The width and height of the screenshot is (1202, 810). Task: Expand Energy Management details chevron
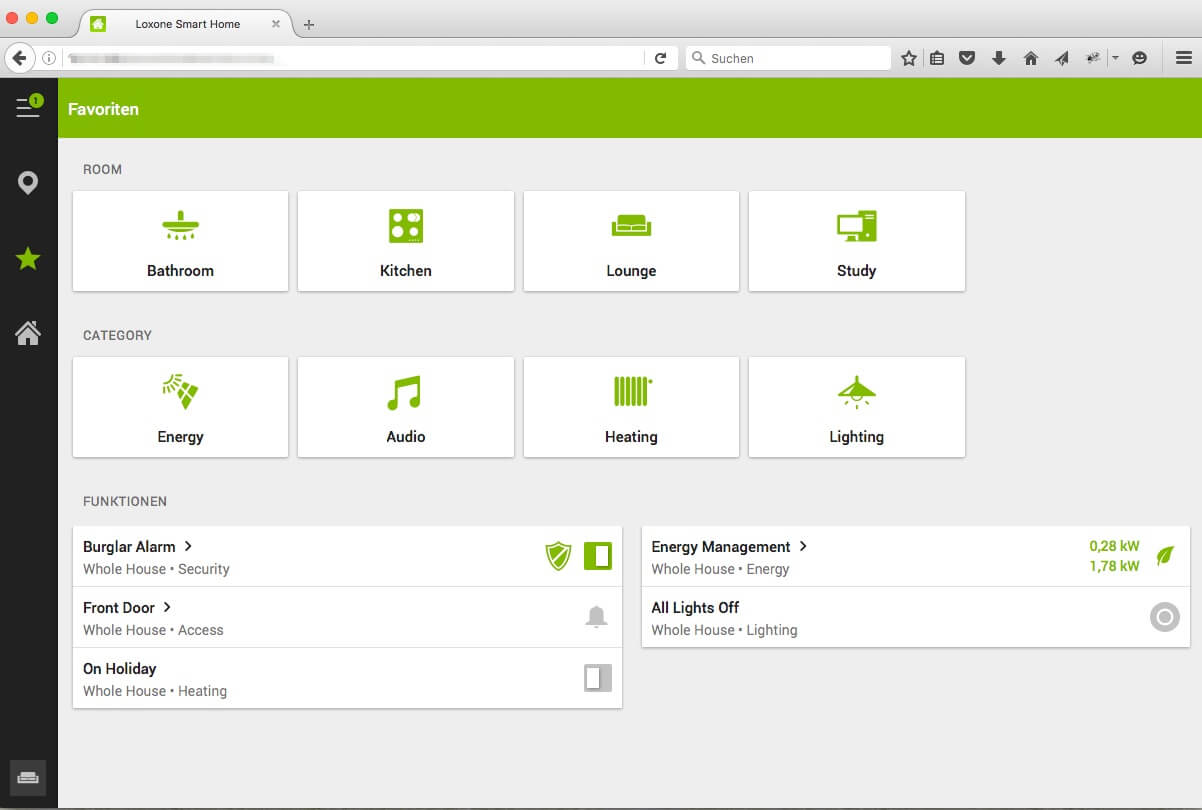tap(803, 546)
